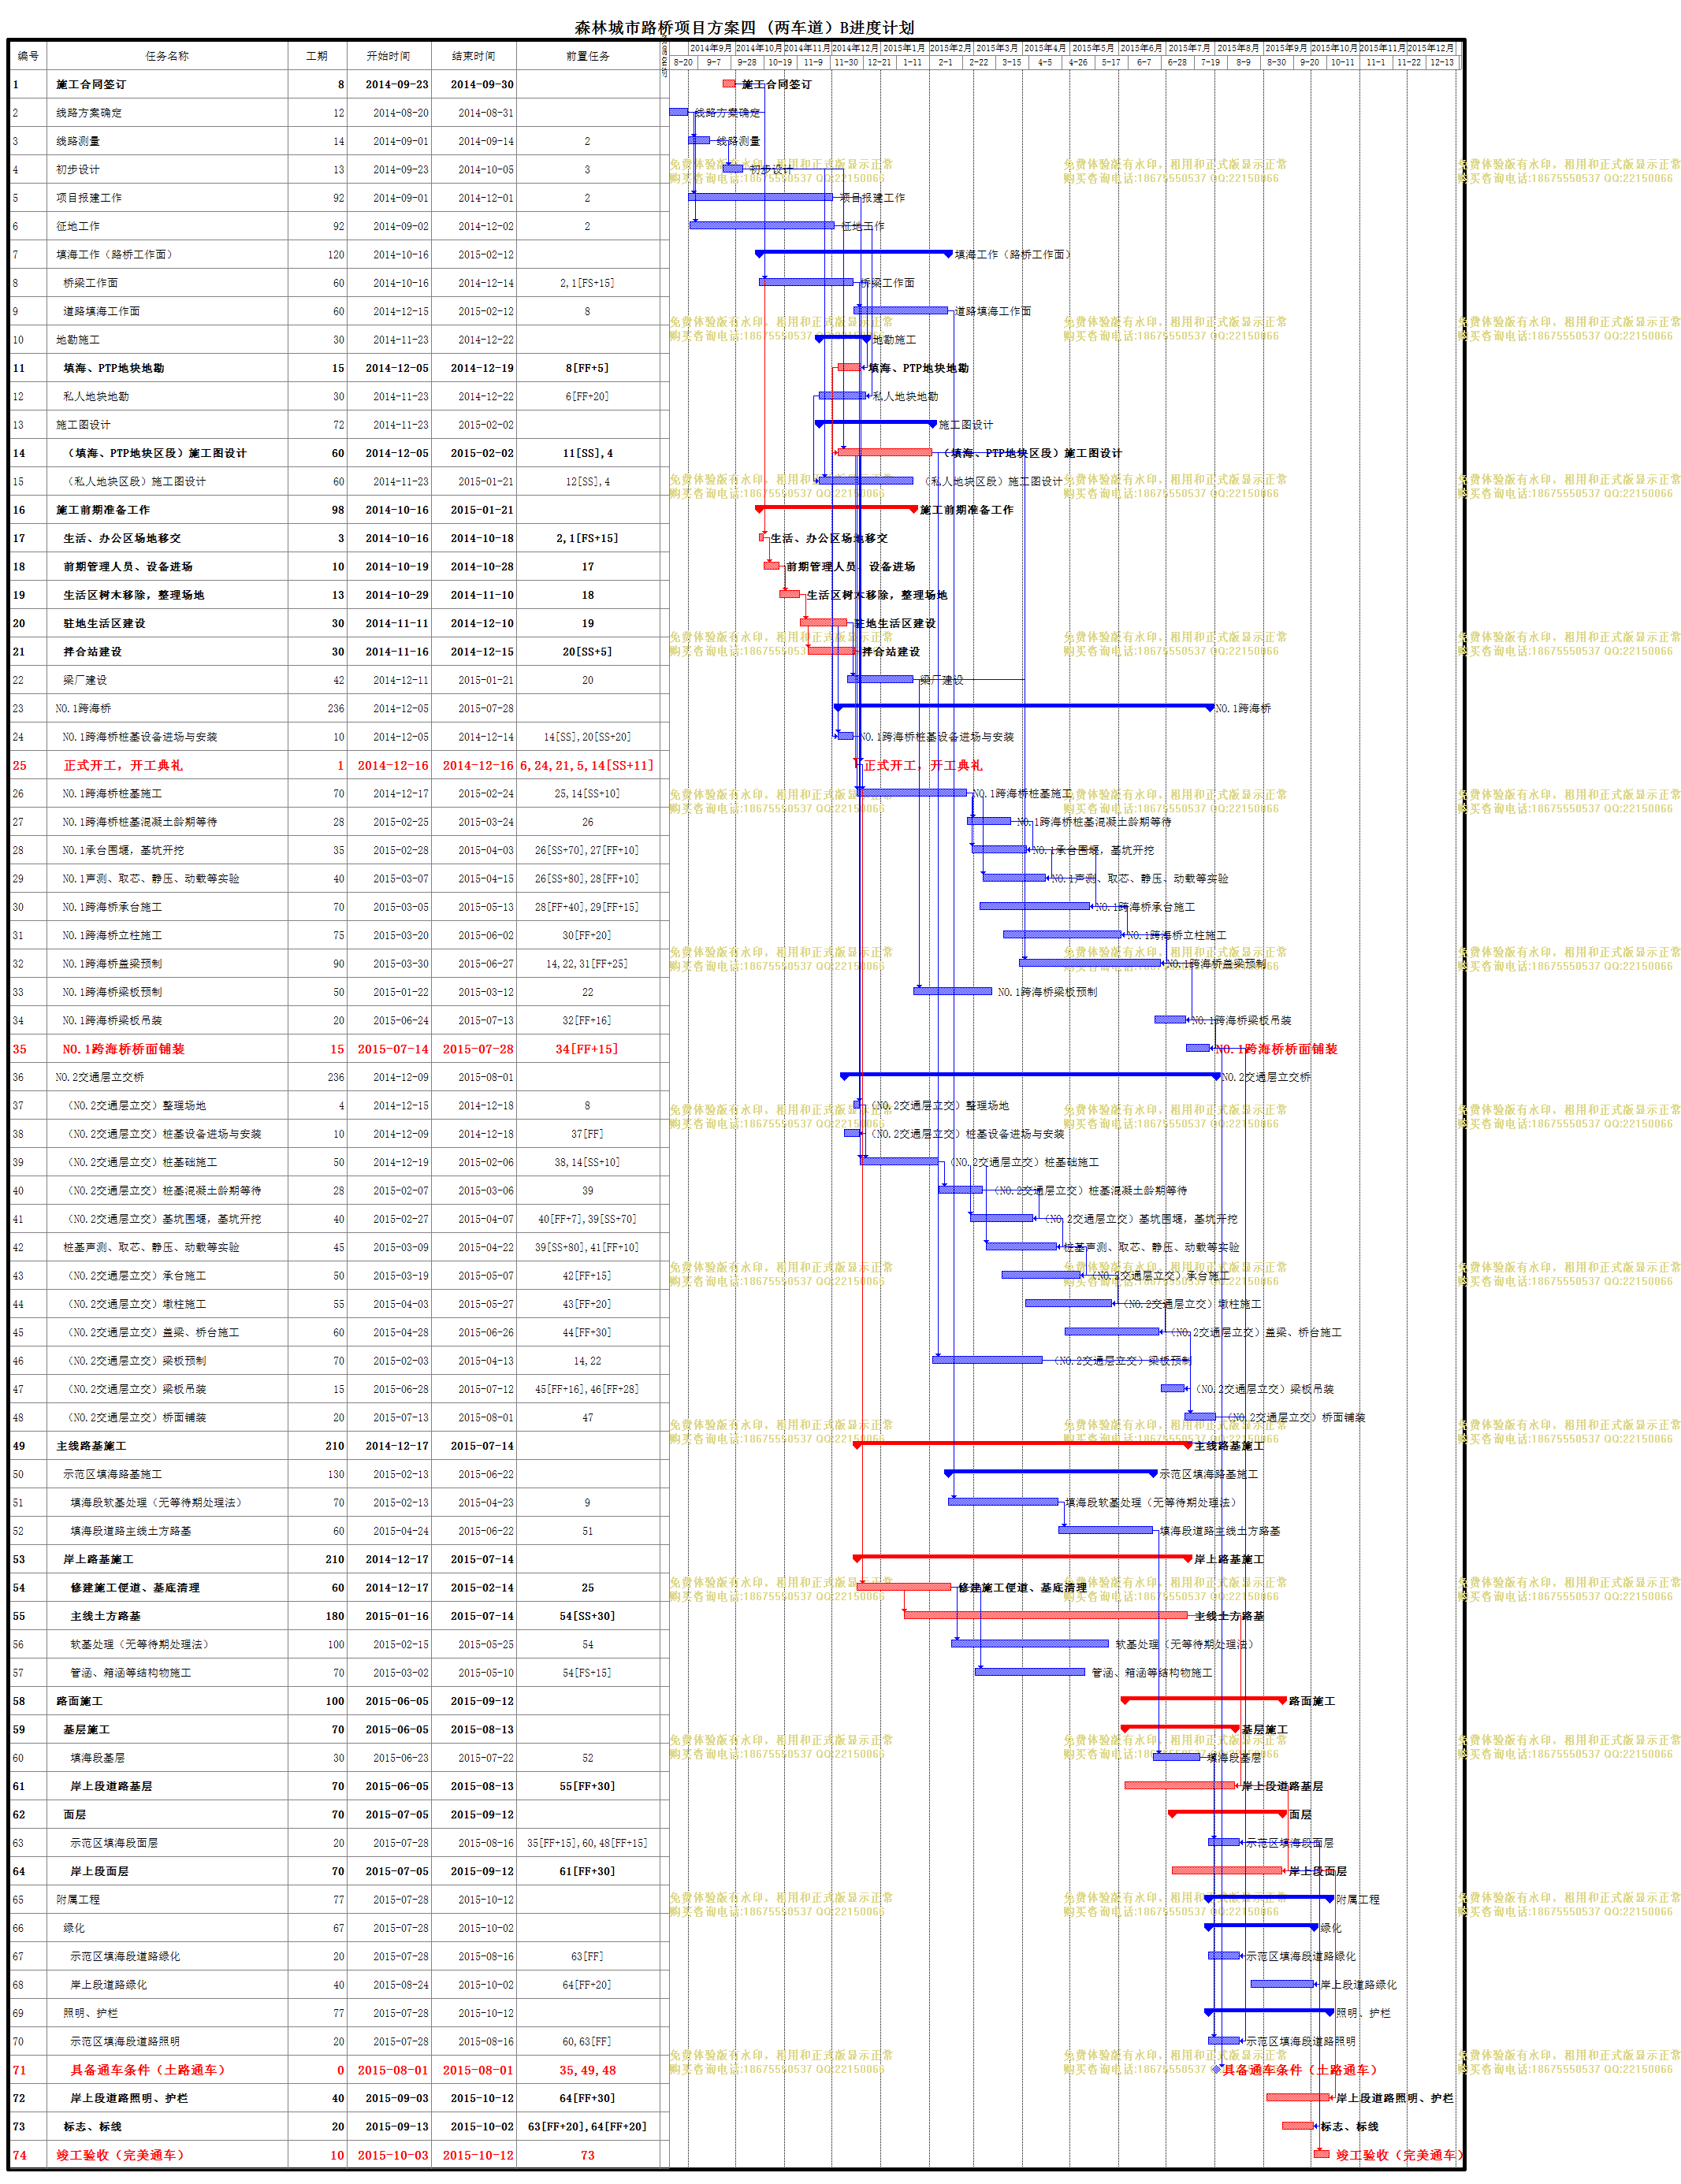Click the blue Gantt bar for NO.1跨海桥桩基施工
Screen dimensions: 1681x2184
913,792
